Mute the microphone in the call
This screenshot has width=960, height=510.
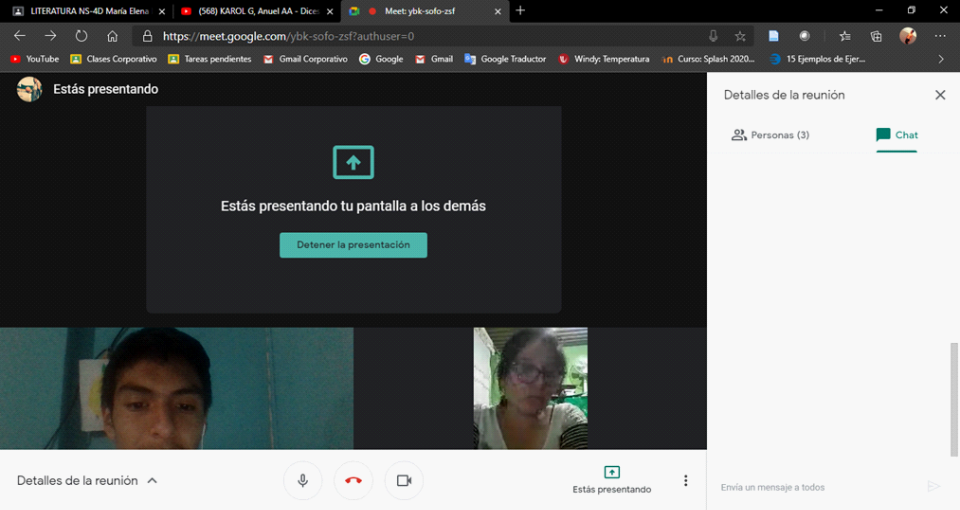tap(302, 481)
